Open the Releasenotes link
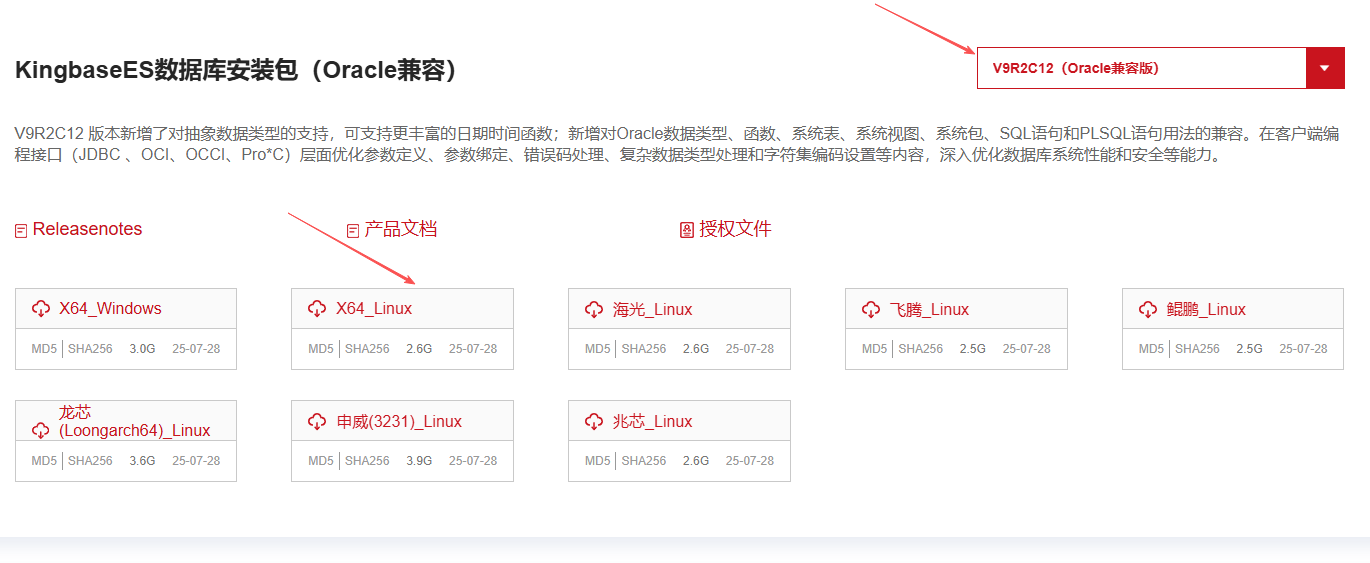Image resolution: width=1370 pixels, height=563 pixels. 88,229
